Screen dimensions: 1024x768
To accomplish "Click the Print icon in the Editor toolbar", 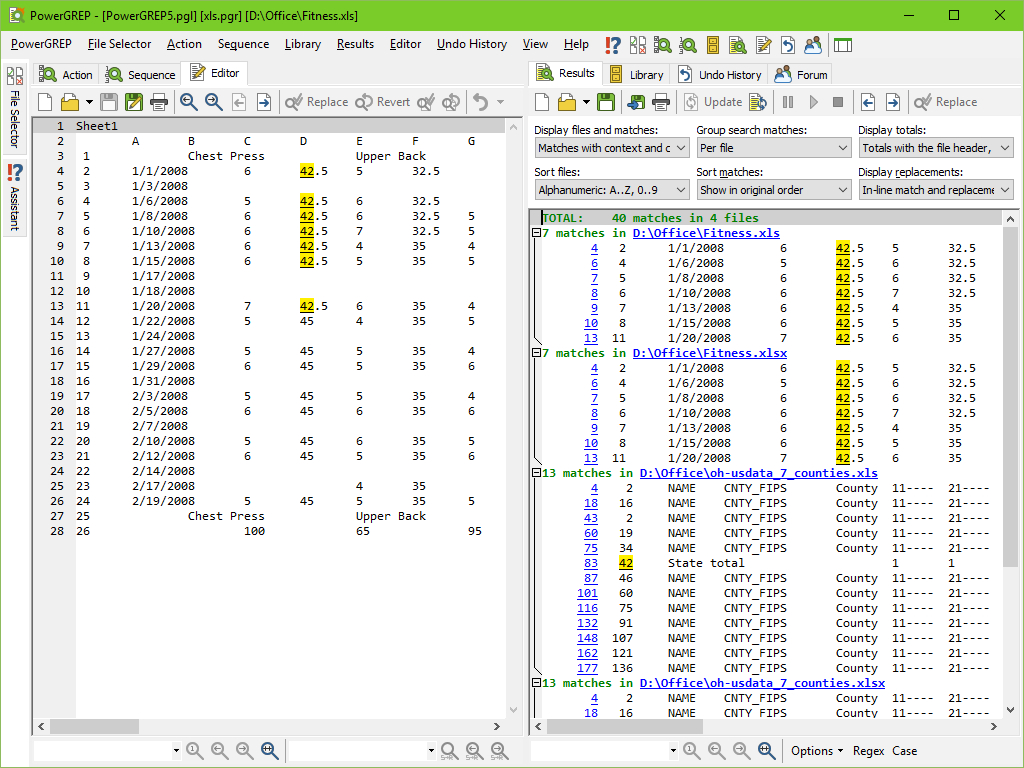I will [159, 102].
